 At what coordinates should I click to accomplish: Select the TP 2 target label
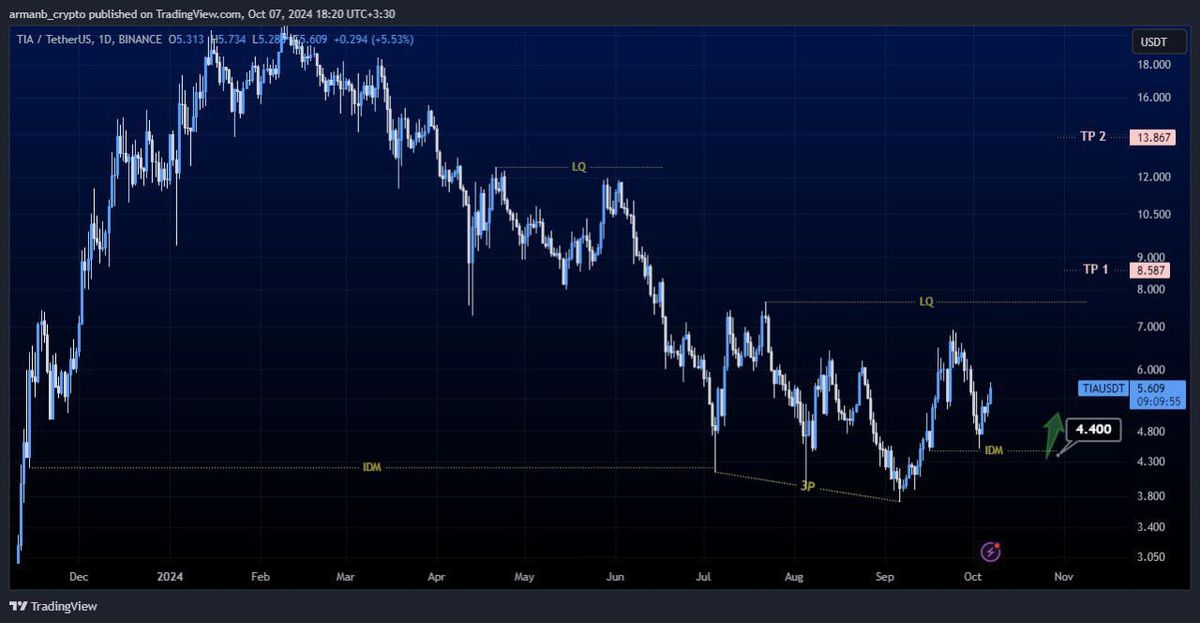click(x=1093, y=138)
